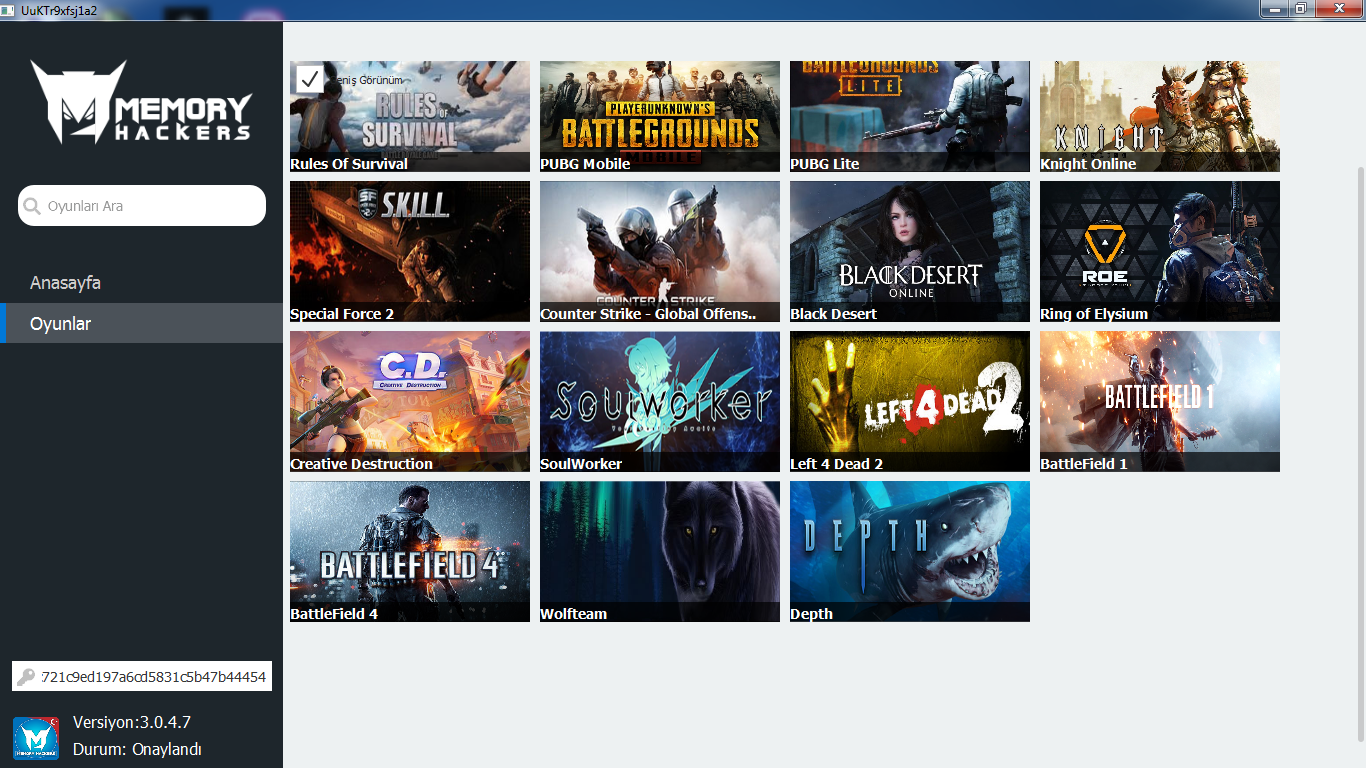This screenshot has width=1366, height=768.
Task: Toggle the Geniş Görünüm checkbox
Action: click(x=310, y=79)
